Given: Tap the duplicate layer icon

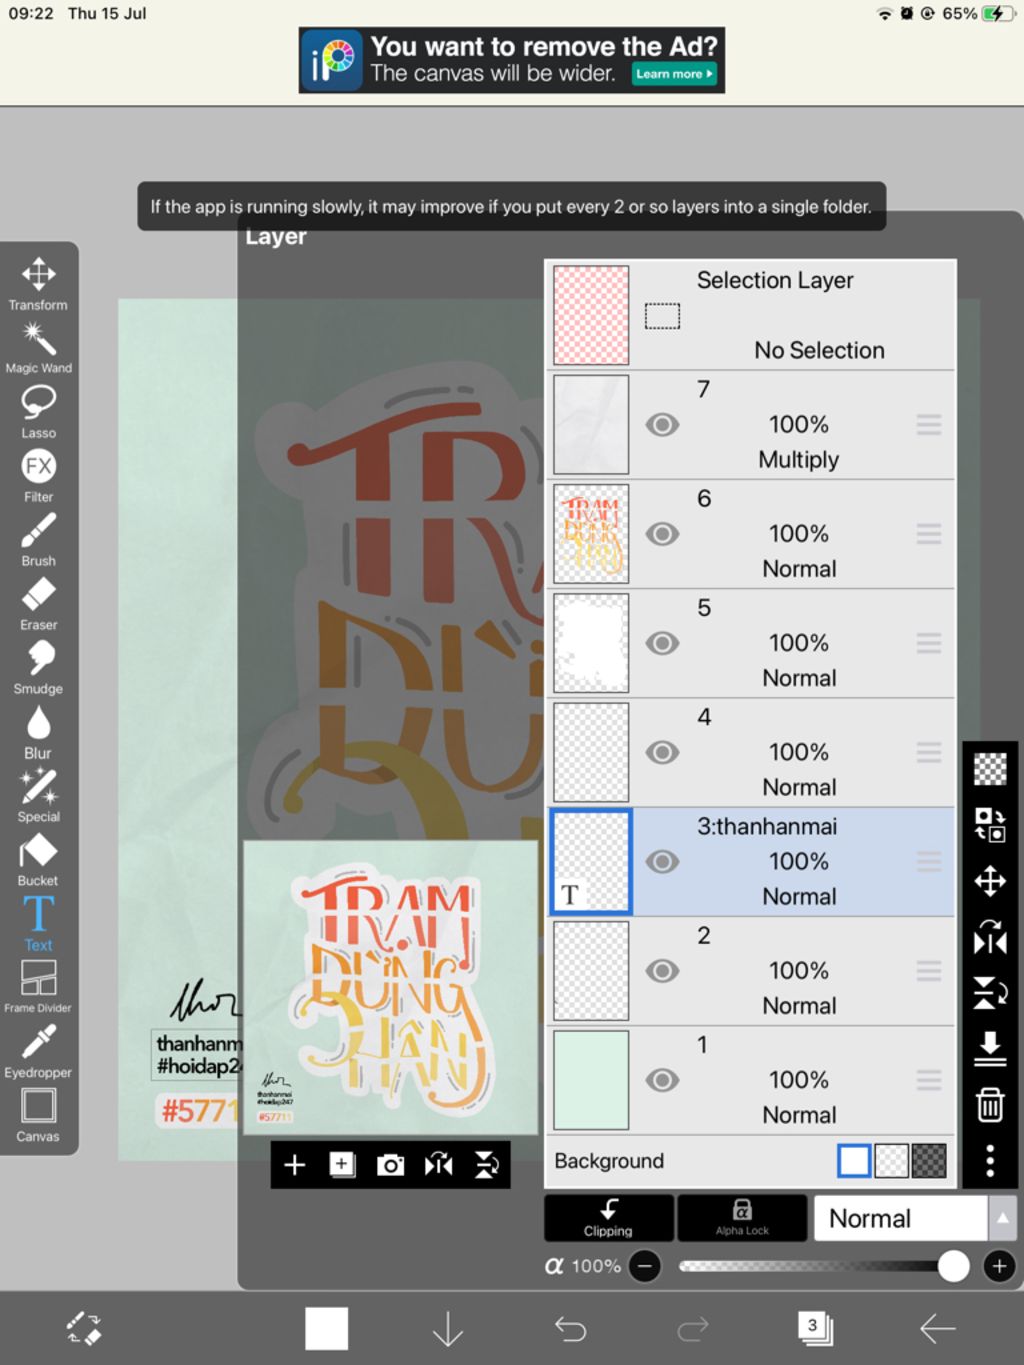Looking at the screenshot, I should pyautogui.click(x=342, y=1165).
